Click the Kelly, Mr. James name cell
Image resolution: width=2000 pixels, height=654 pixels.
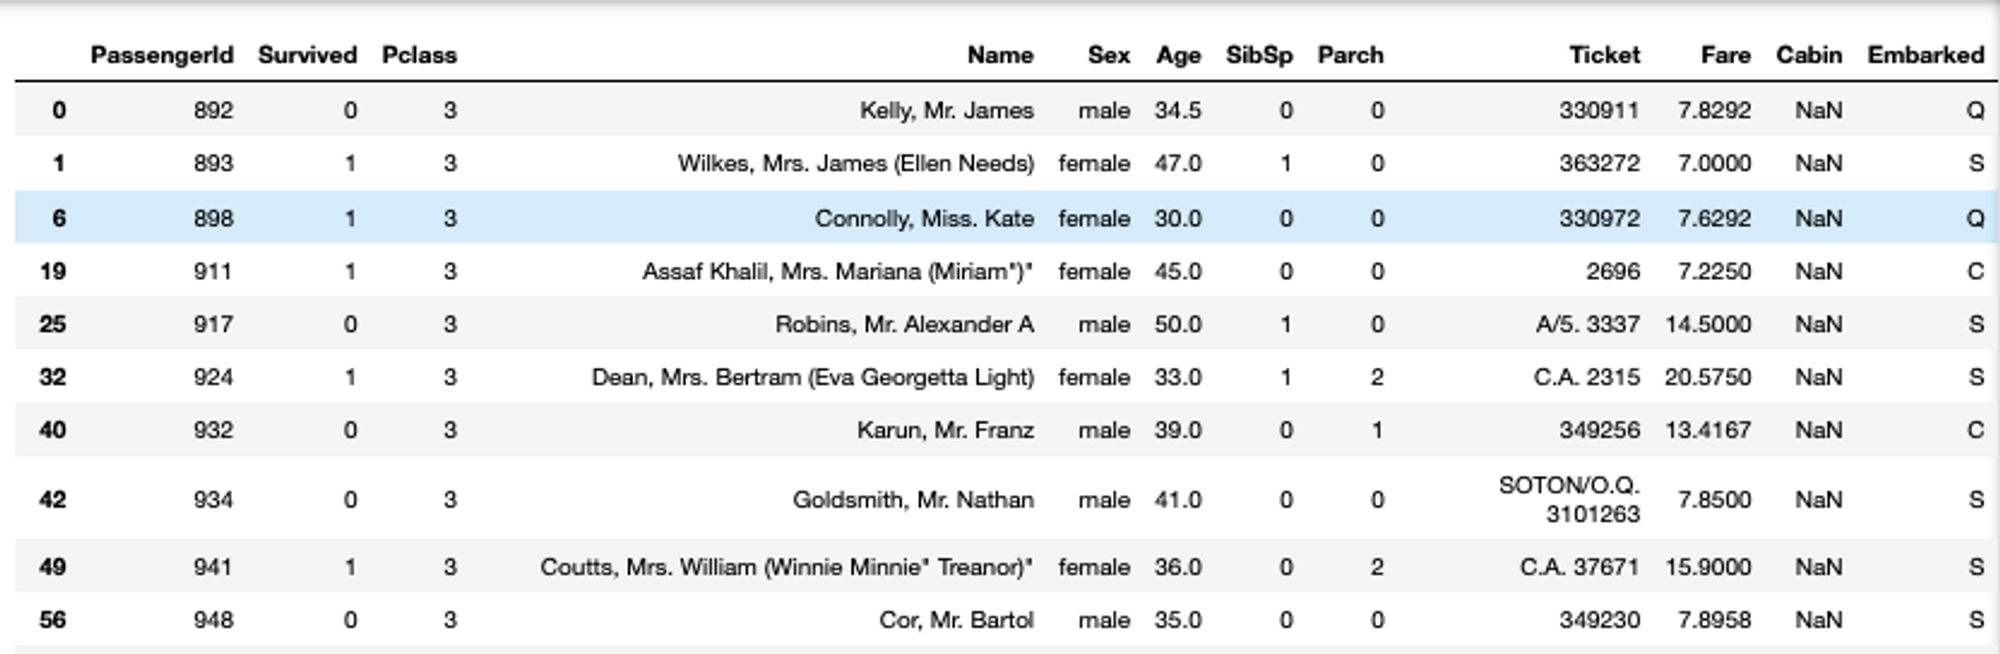click(946, 110)
